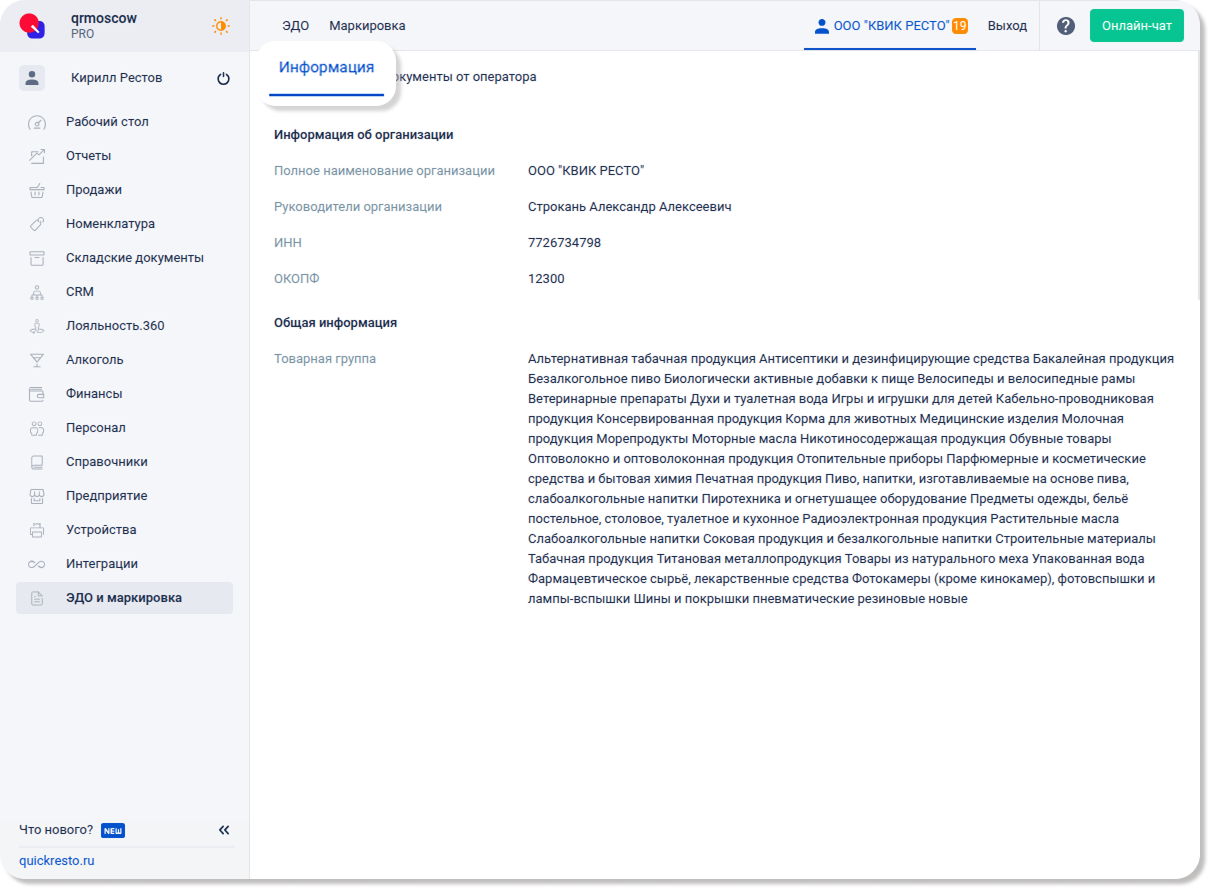Image resolution: width=1209 pixels, height=888 pixels.
Task: Click the Выход logout link
Action: pos(1007,26)
